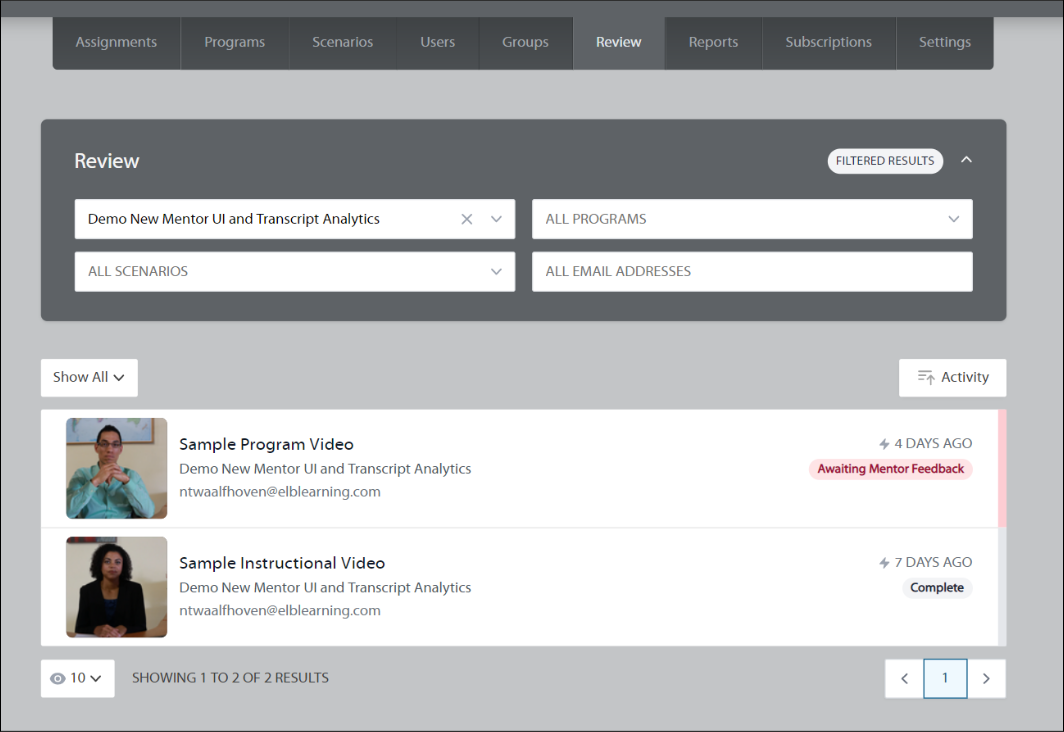This screenshot has width=1064, height=732.
Task: Navigate to the Subscriptions tab
Action: (828, 42)
